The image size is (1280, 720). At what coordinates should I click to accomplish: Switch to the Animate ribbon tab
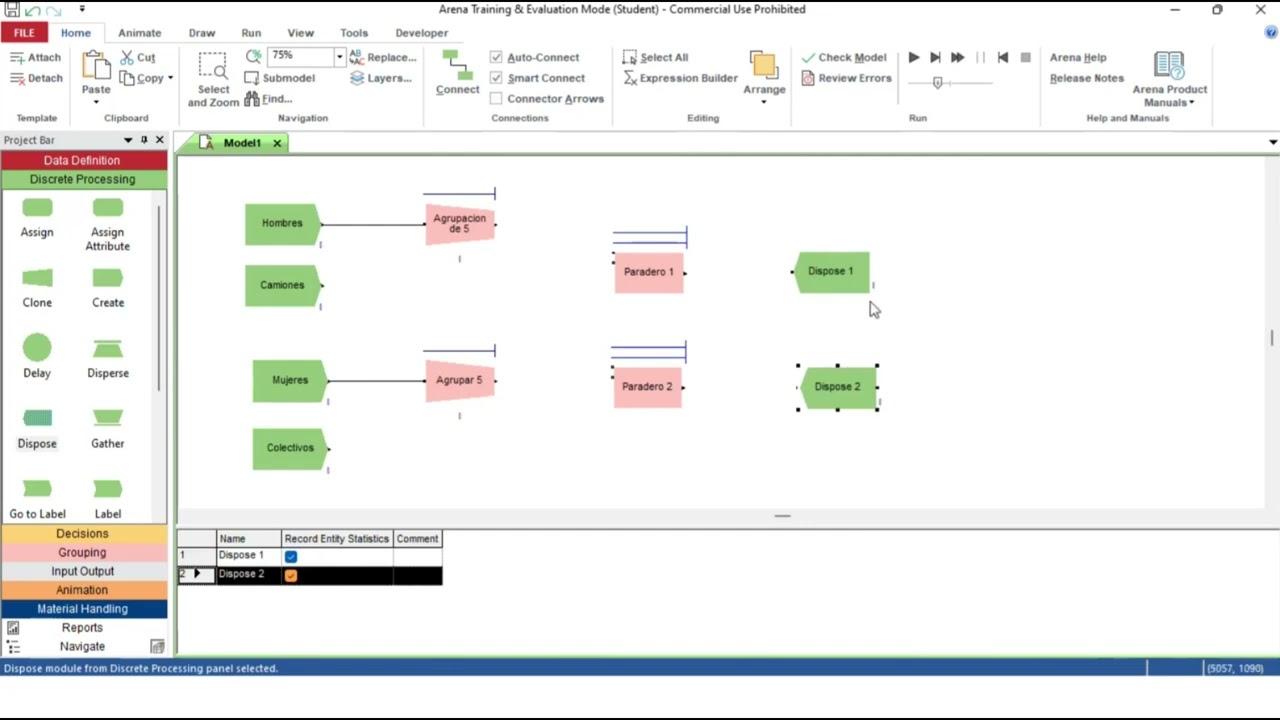tap(139, 33)
